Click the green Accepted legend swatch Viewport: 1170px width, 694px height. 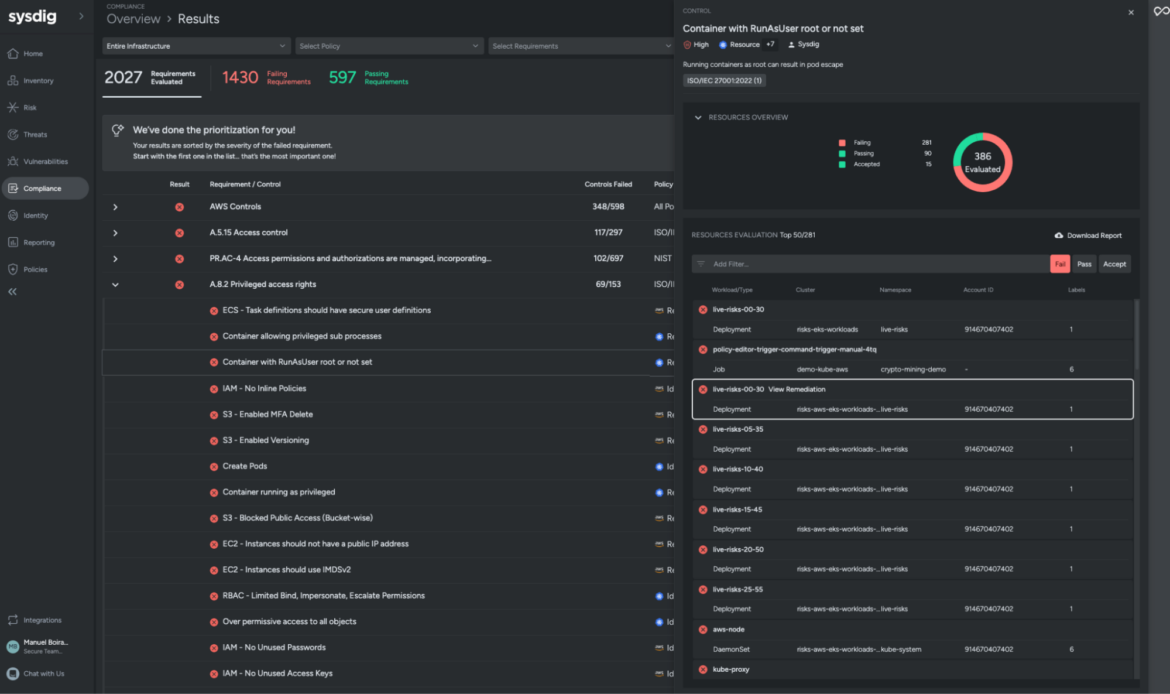(842, 164)
